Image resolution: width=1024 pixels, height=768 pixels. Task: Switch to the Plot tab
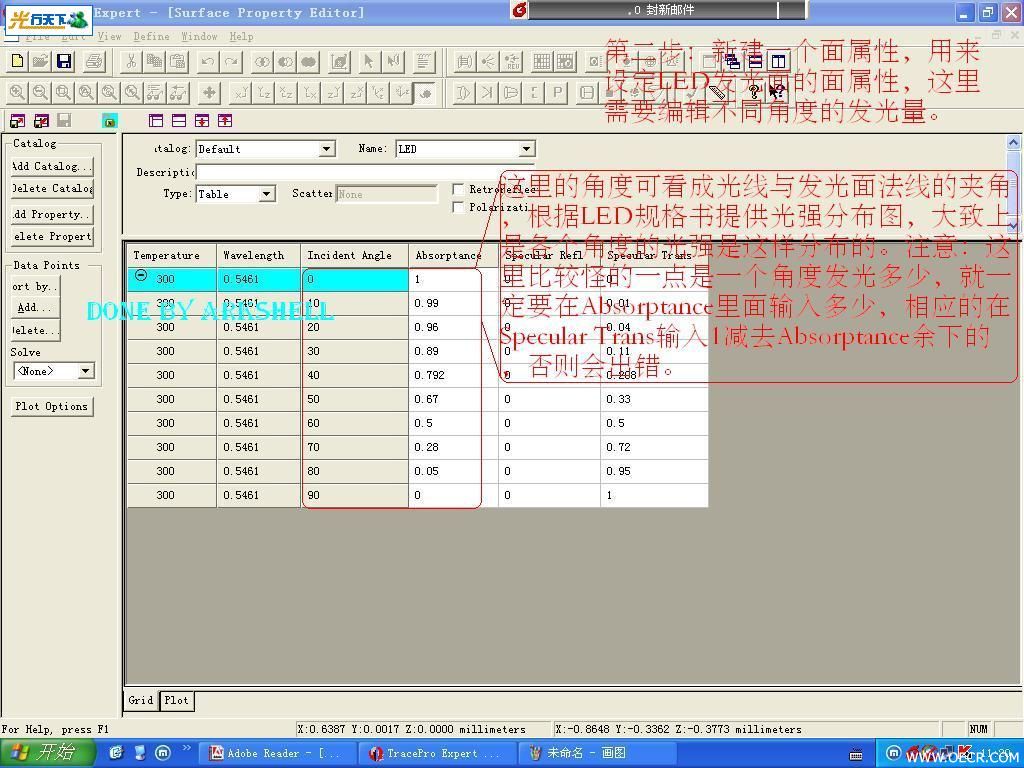tap(176, 700)
